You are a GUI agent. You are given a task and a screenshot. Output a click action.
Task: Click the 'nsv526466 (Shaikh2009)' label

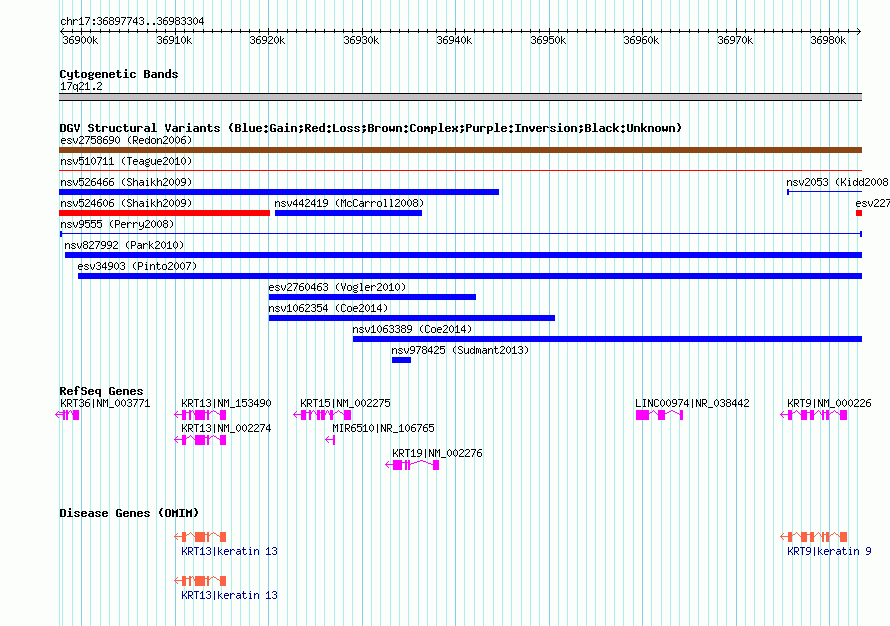[126, 182]
